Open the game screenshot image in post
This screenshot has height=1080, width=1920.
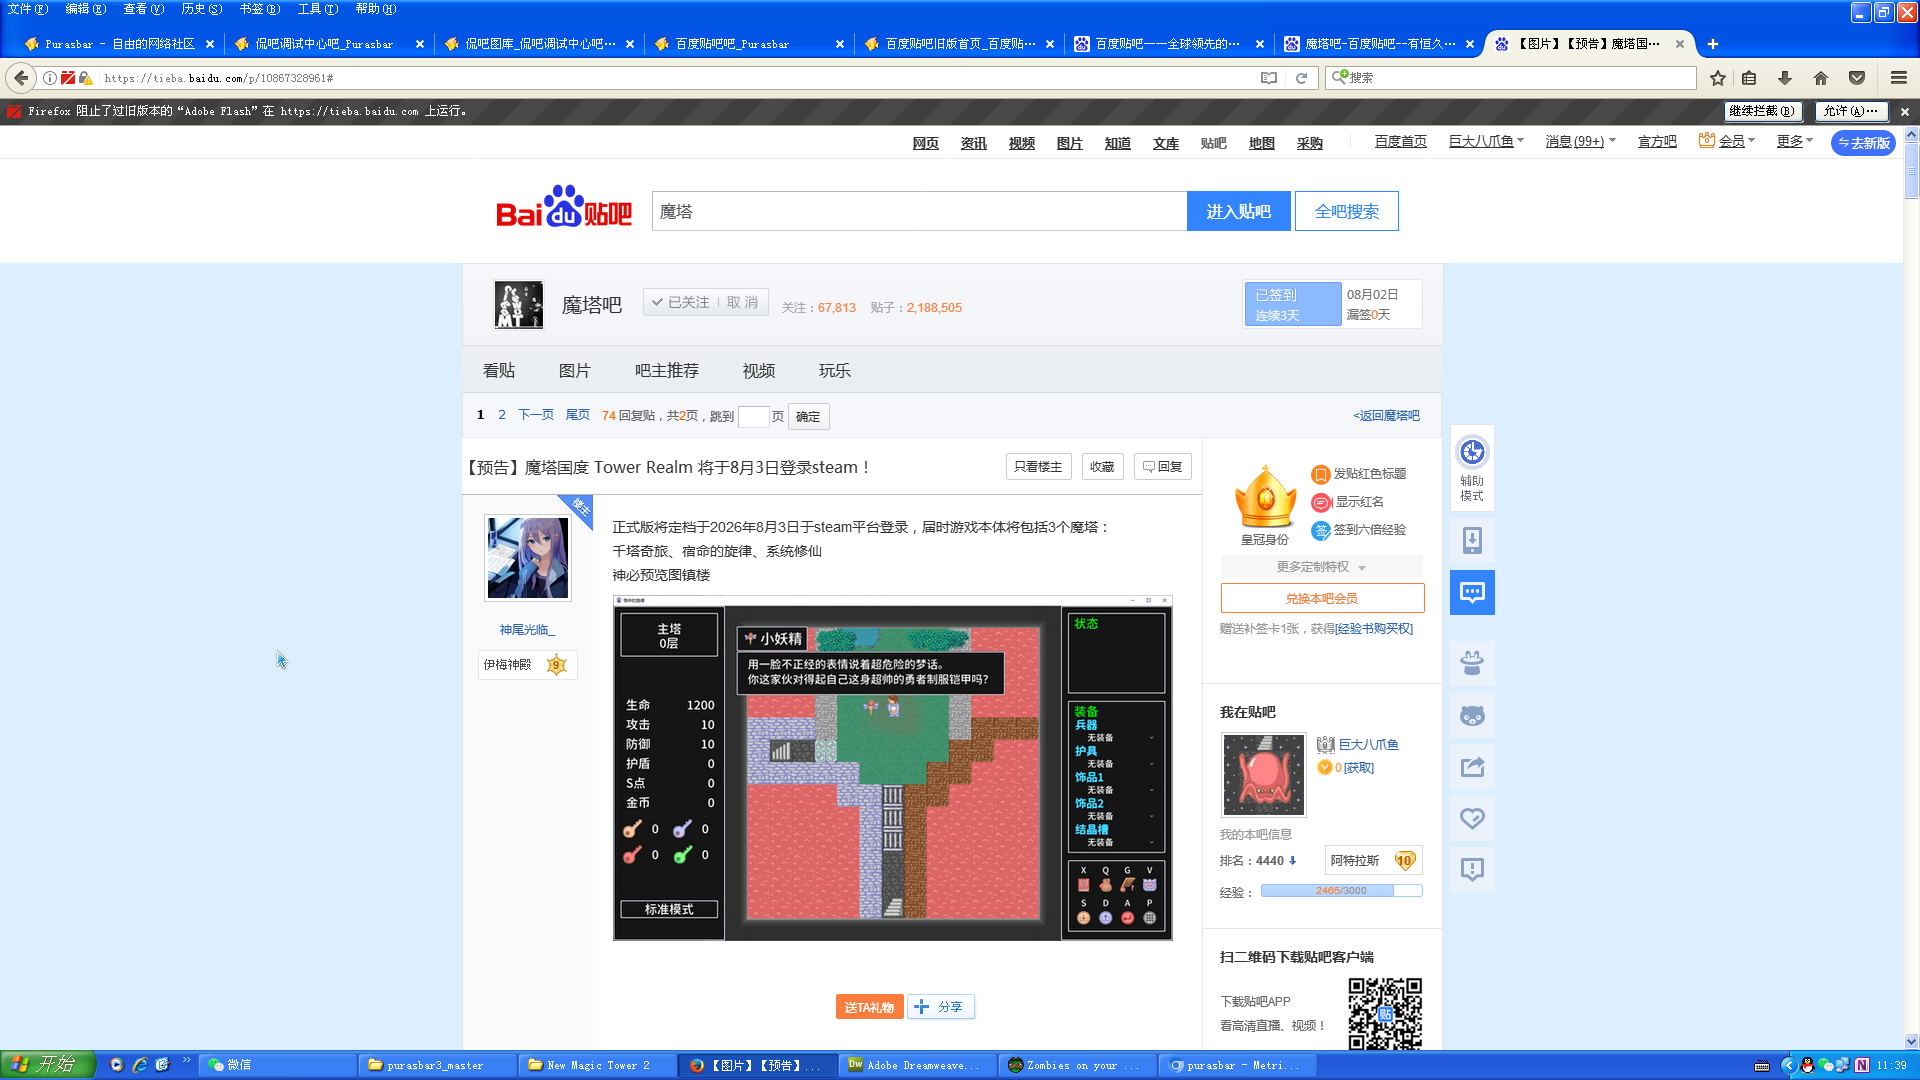click(892, 768)
